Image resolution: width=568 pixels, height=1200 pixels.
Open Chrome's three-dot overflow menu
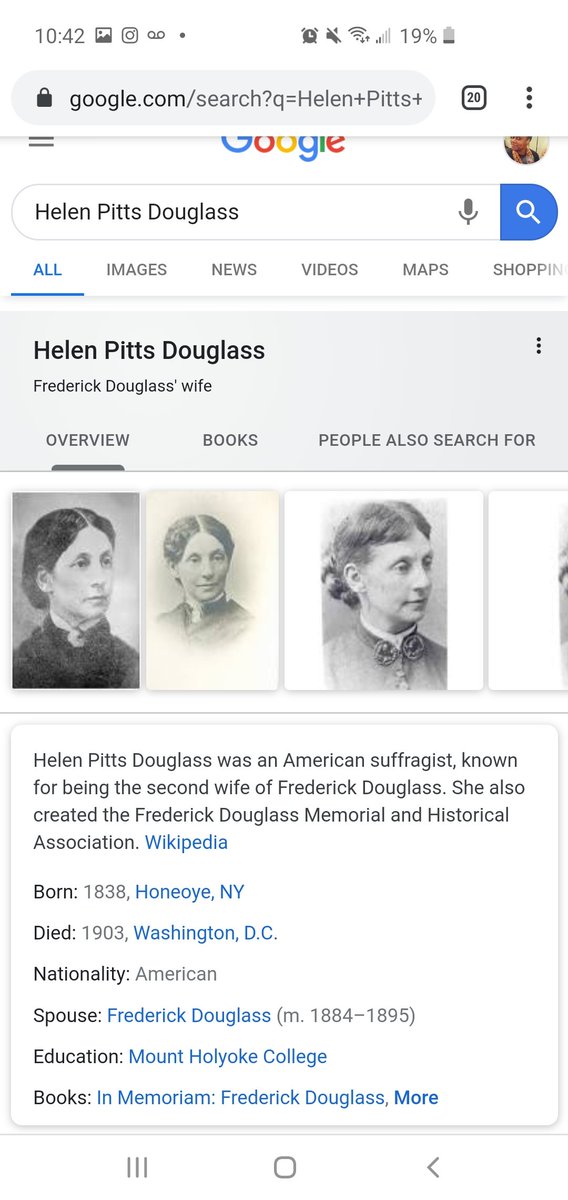click(529, 97)
